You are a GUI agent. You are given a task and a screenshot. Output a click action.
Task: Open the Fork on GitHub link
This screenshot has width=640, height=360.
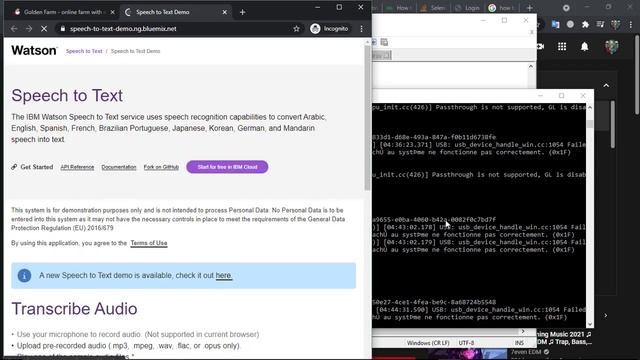(161, 167)
